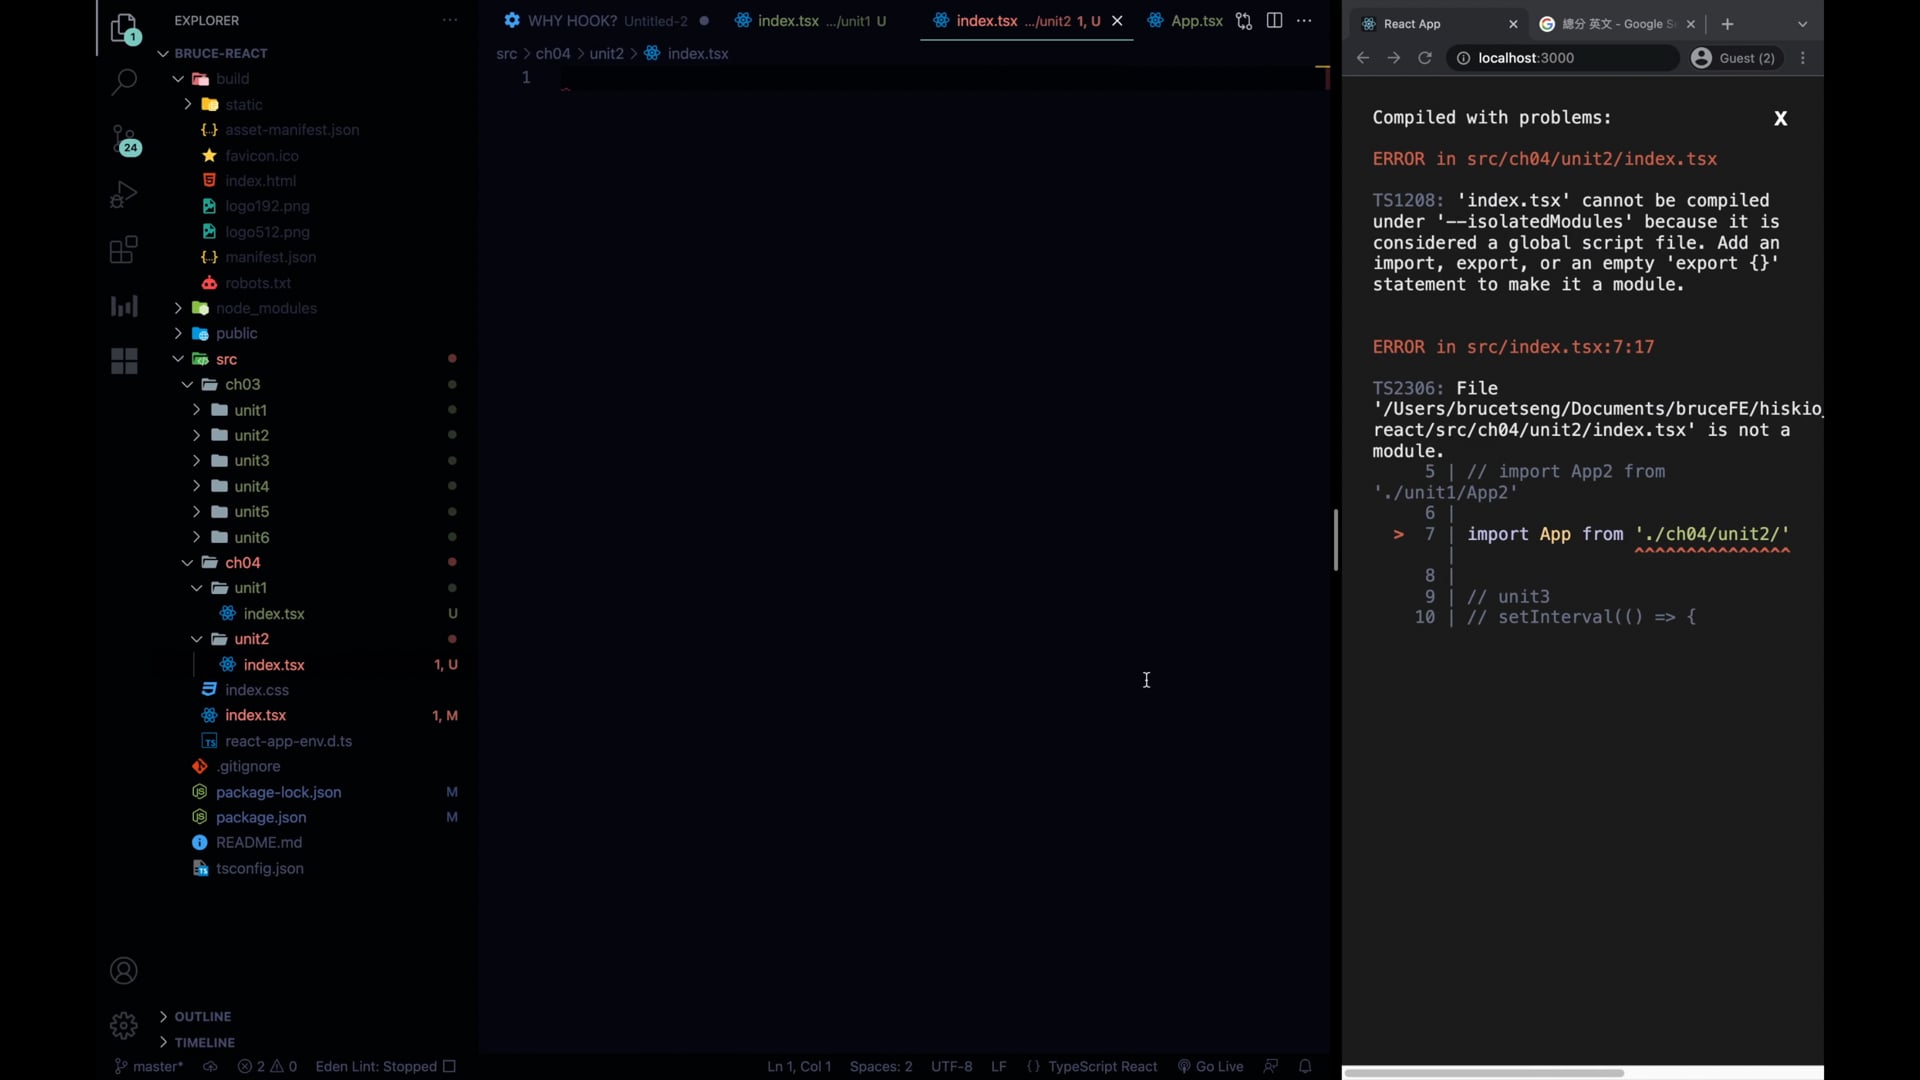
Task: Expand the TIMELINE section
Action: click(x=204, y=1042)
